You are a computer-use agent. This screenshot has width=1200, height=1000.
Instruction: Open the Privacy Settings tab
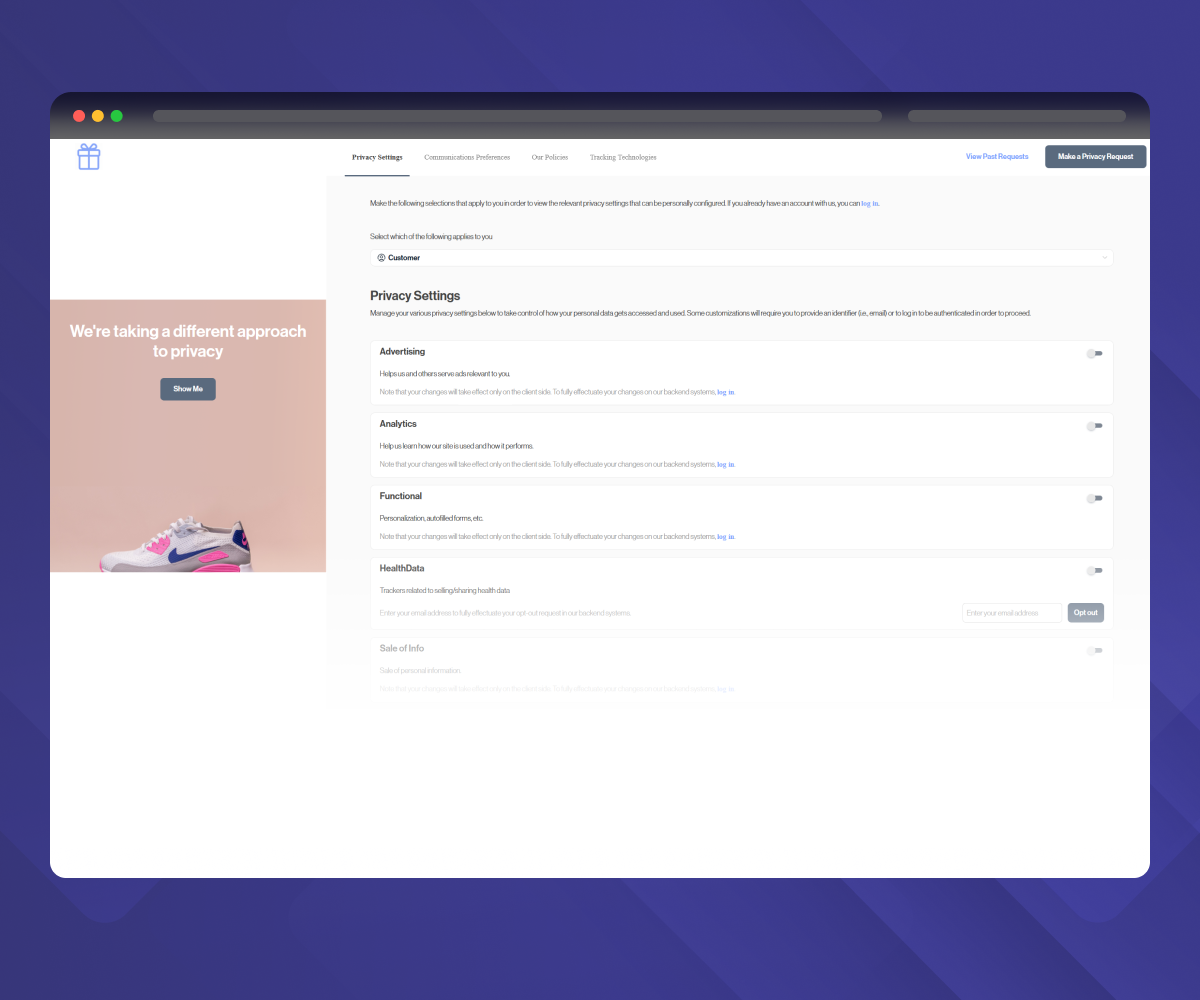point(377,157)
